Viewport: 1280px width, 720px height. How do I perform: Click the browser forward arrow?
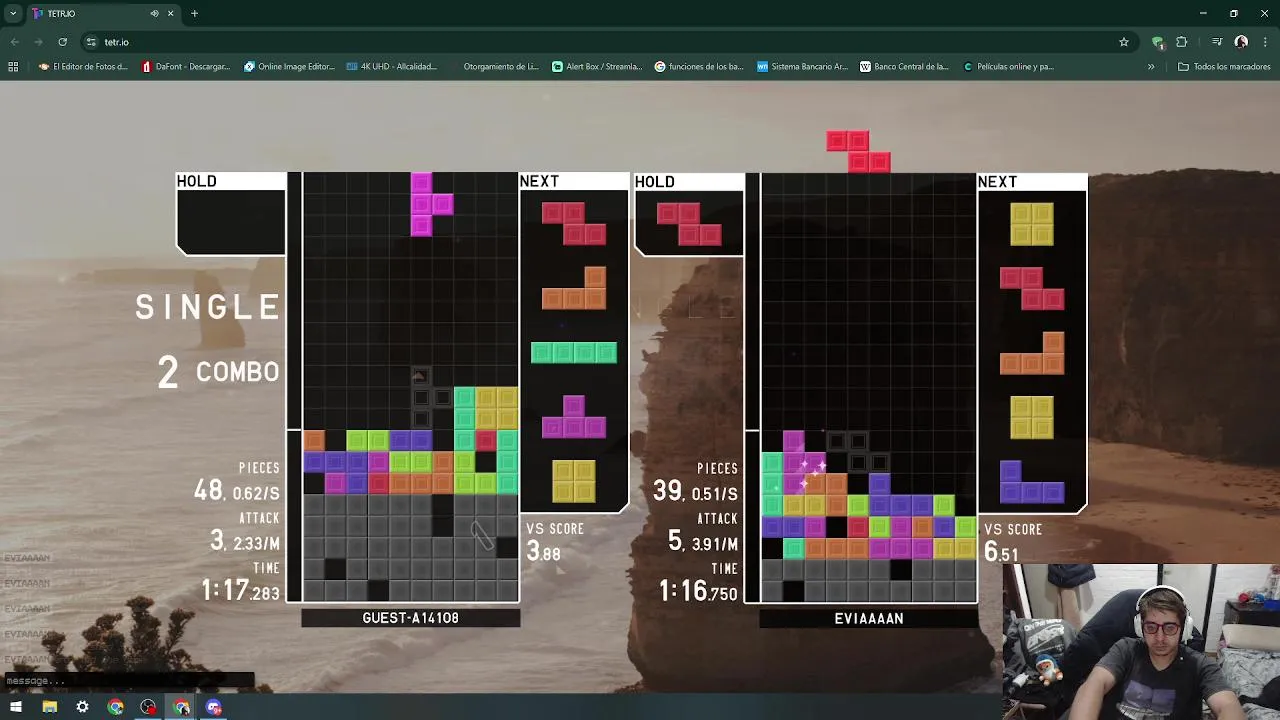[x=38, y=42]
